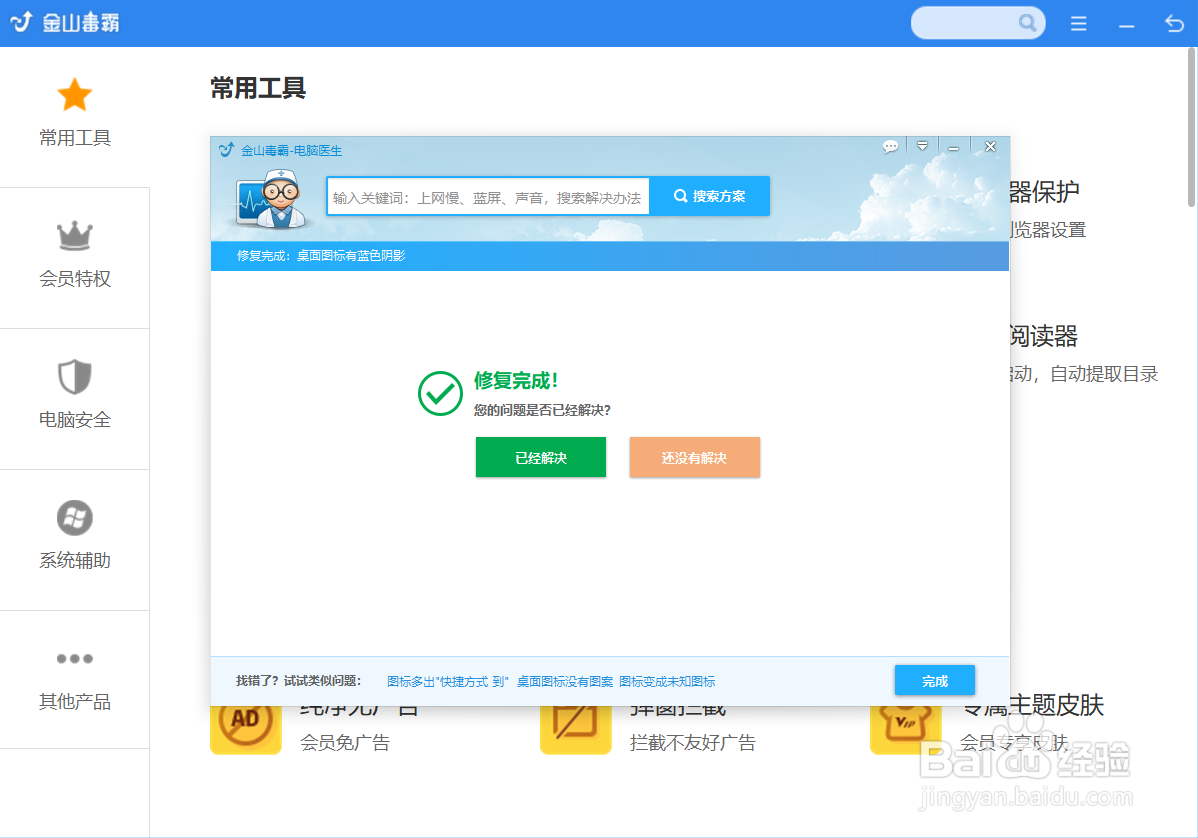Click the 完成 button
The height and width of the screenshot is (838, 1198).
[x=934, y=680]
